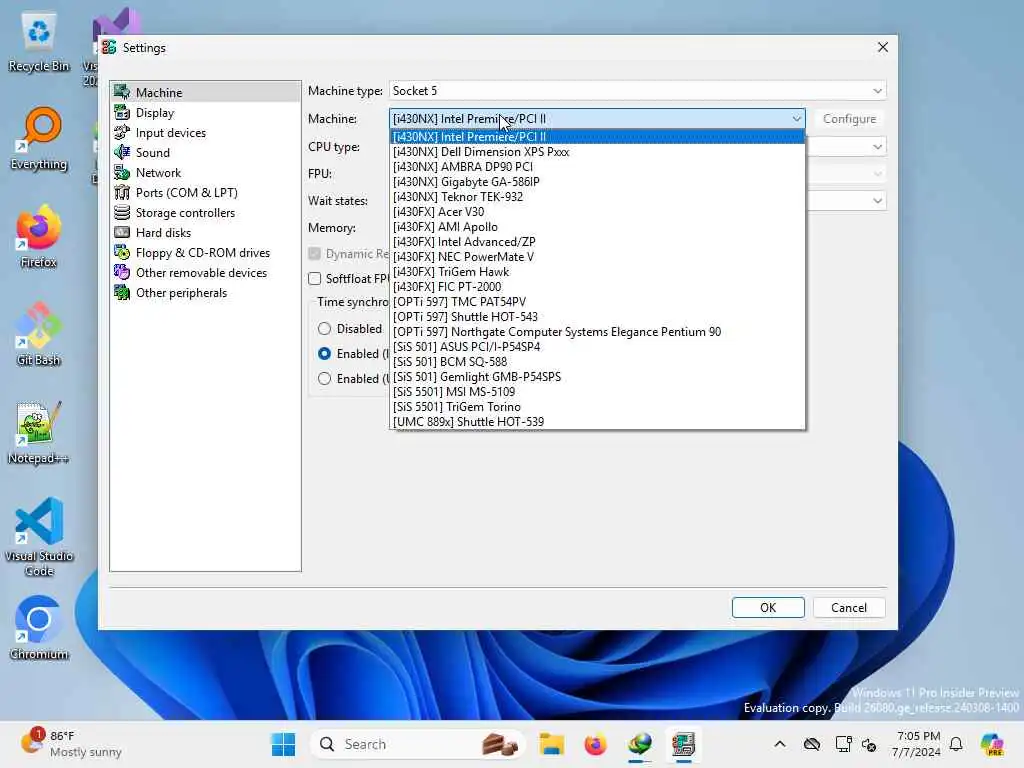Expand the CPU type dropdown arrow
Image resolution: width=1024 pixels, height=768 pixels.
(877, 146)
